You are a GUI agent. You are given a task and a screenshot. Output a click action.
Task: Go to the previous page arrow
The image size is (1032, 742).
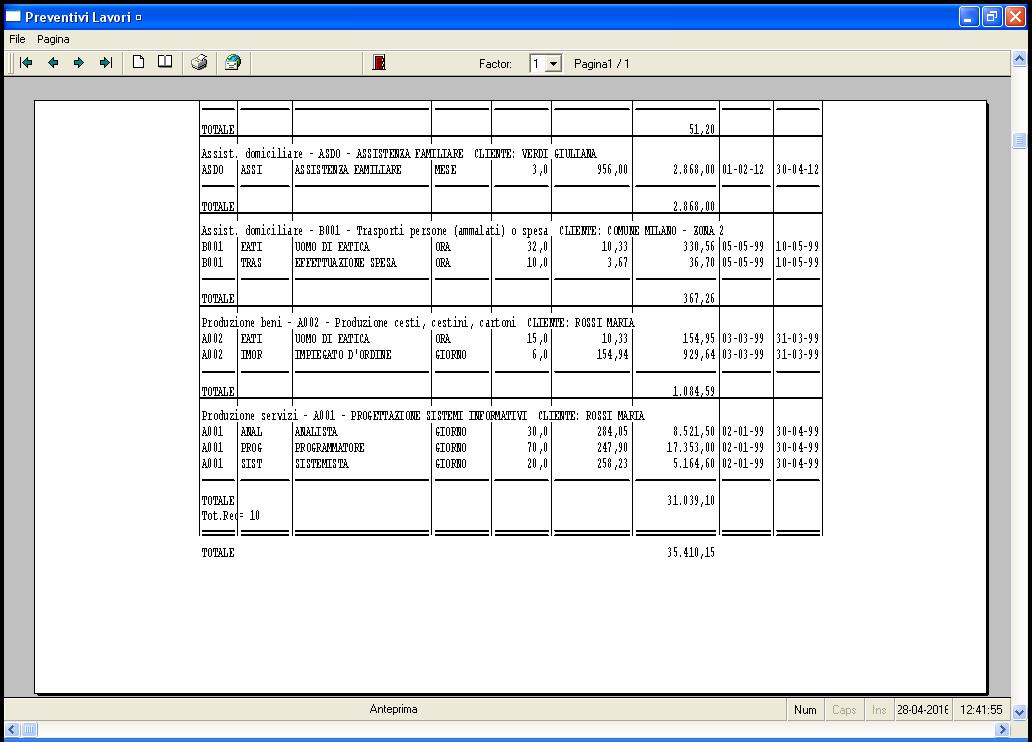[53, 63]
